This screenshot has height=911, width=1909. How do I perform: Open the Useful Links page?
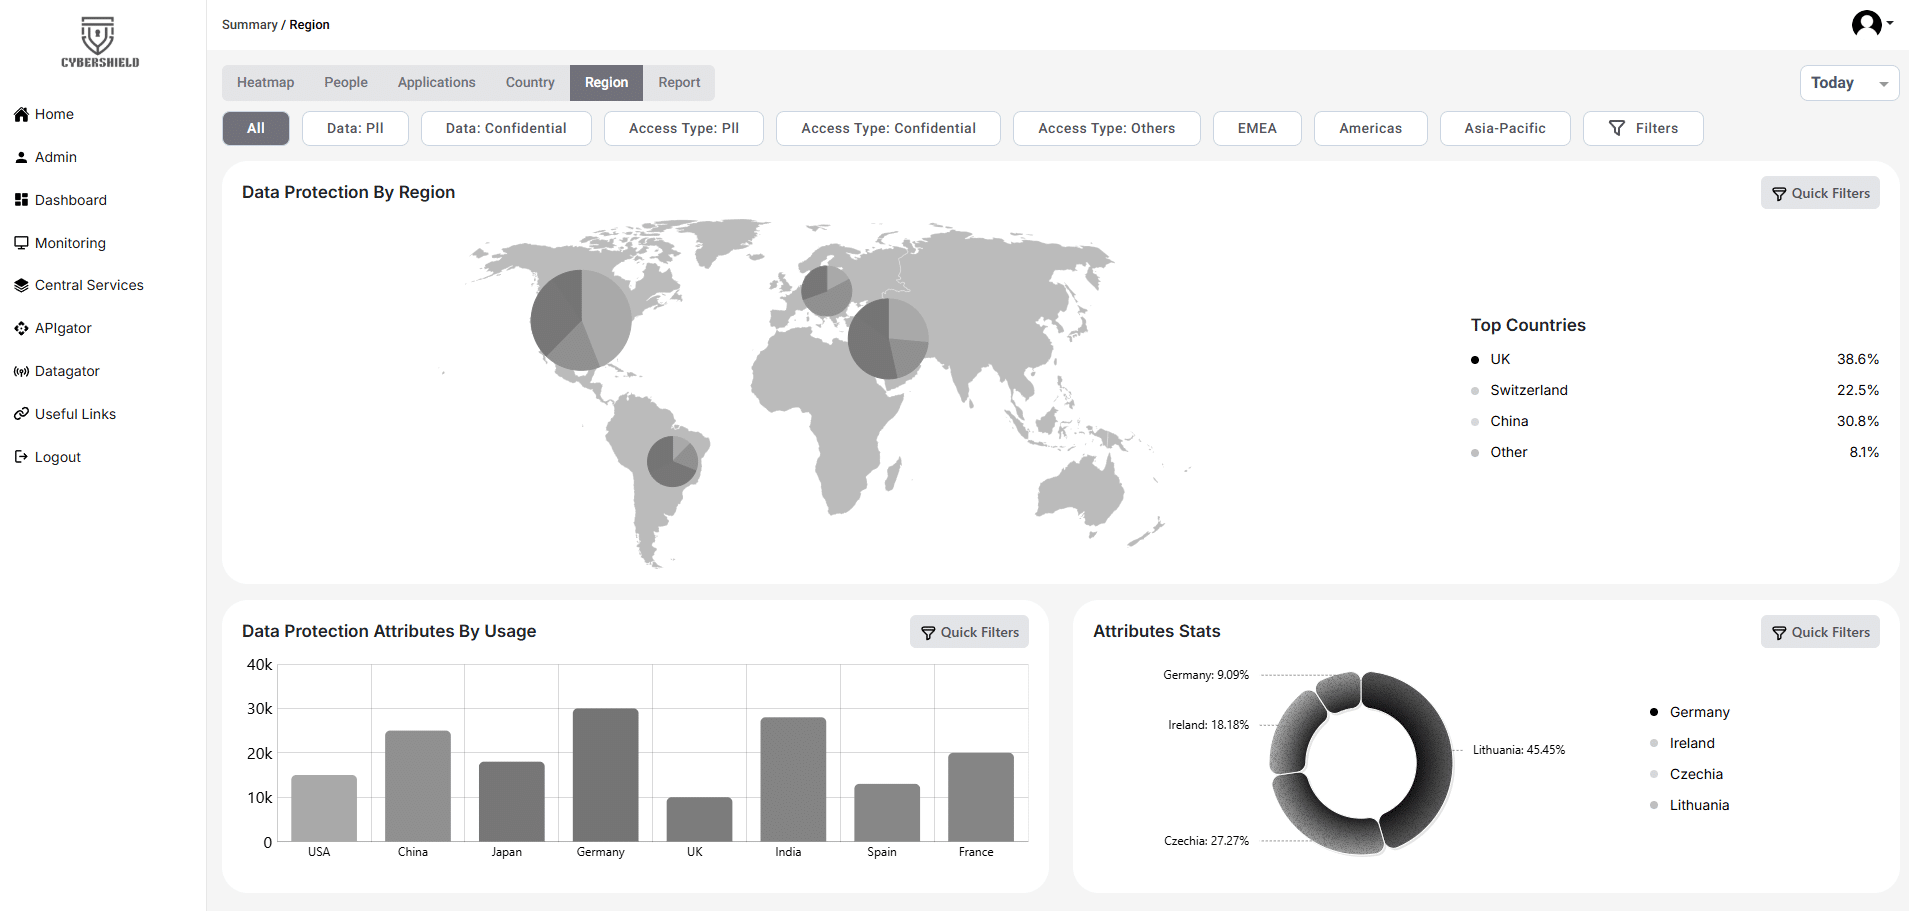pos(75,414)
